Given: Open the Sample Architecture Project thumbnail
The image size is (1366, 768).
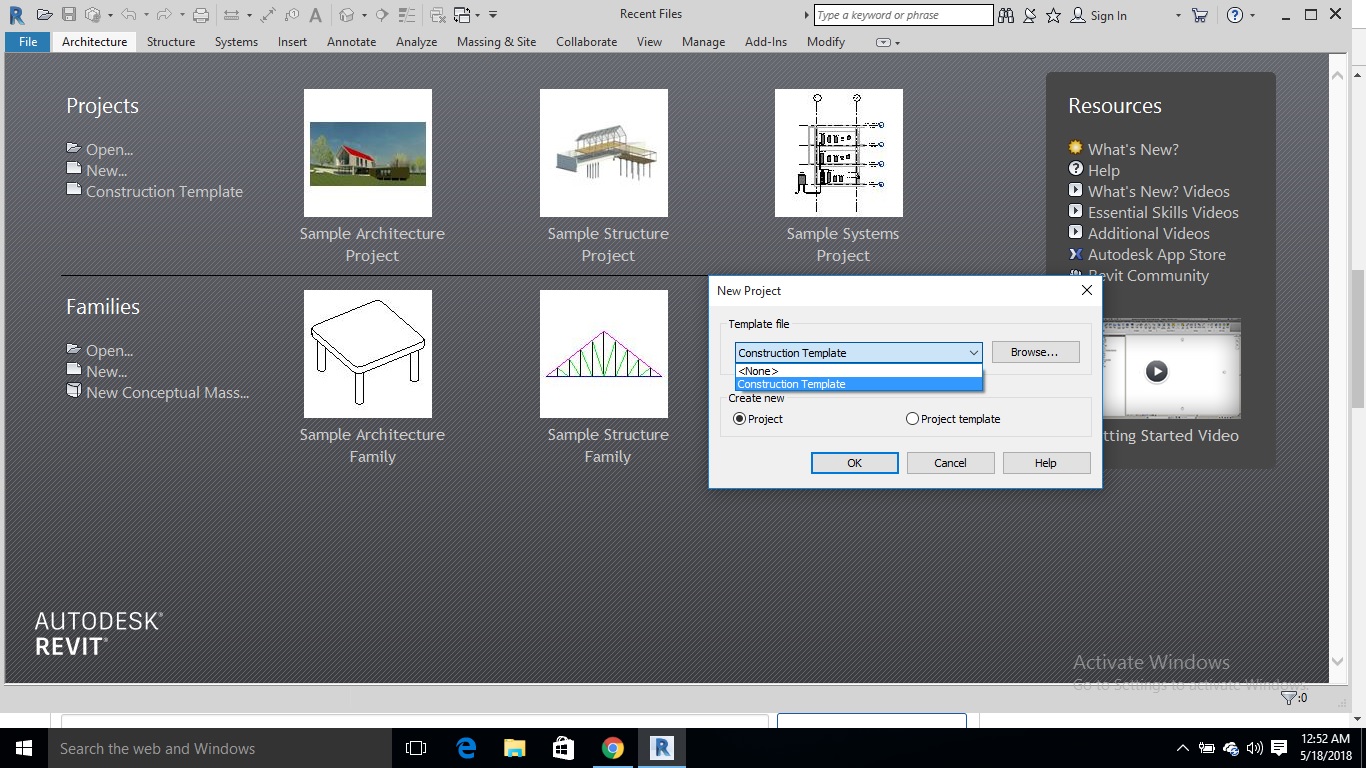Looking at the screenshot, I should [368, 153].
